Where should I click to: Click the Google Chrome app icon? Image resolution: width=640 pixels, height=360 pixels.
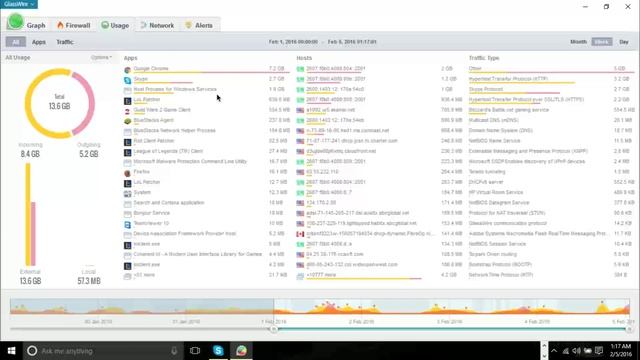[127, 70]
